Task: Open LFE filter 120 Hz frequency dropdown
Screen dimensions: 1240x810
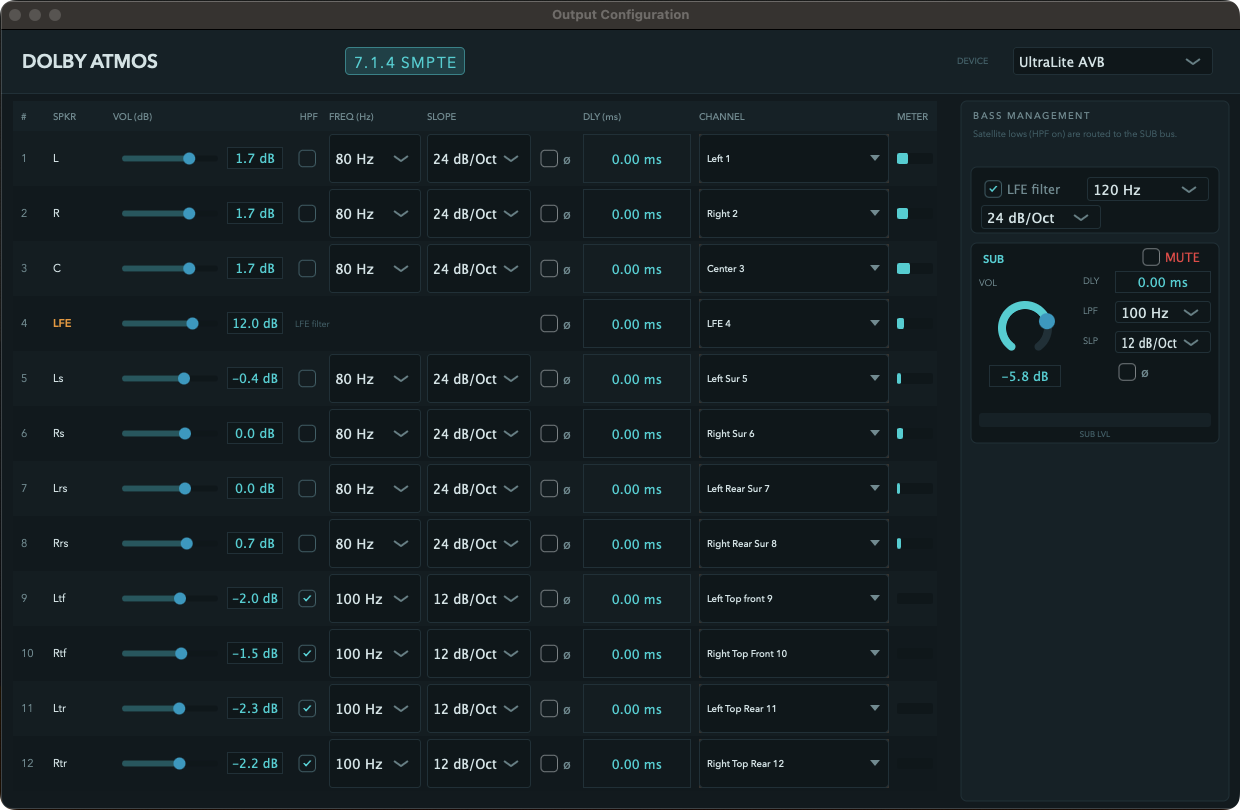Action: pos(1147,189)
